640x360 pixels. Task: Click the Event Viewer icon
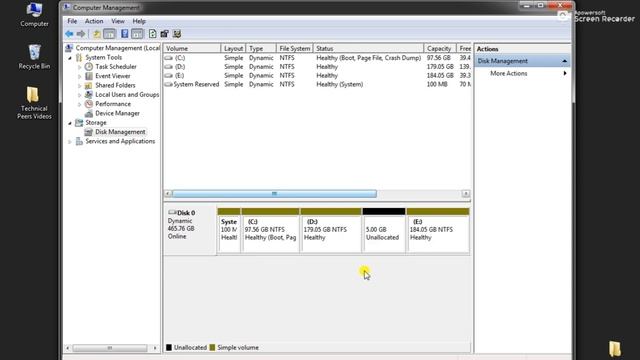[x=89, y=76]
